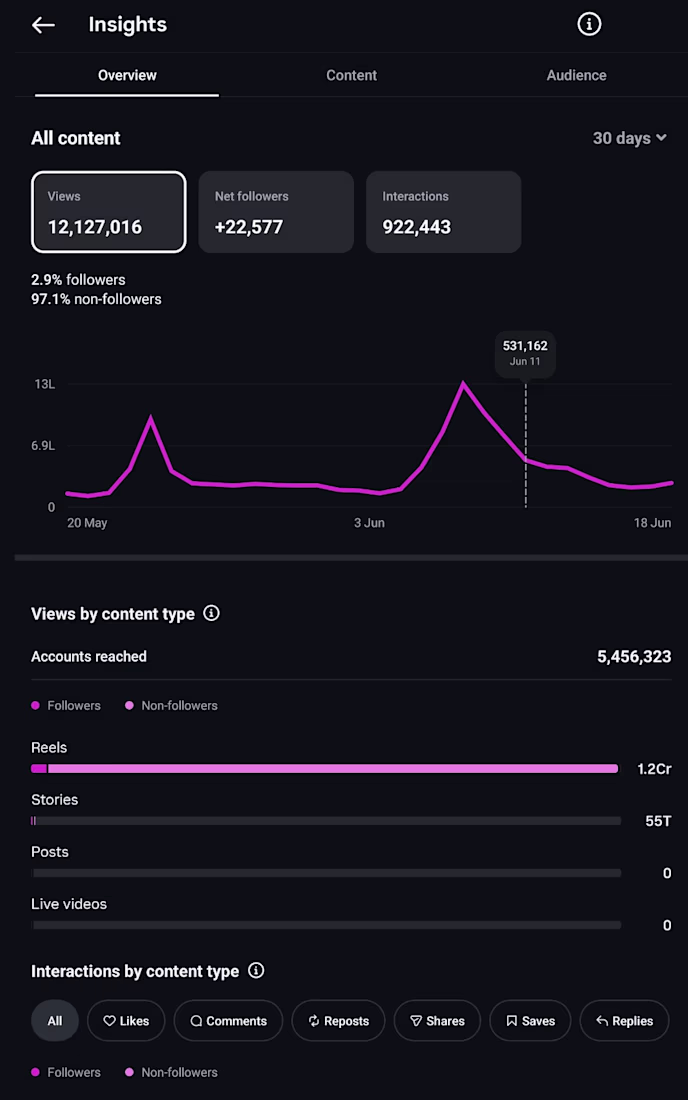The width and height of the screenshot is (688, 1100).
Task: Select the Interactions metric card
Action: [443, 212]
